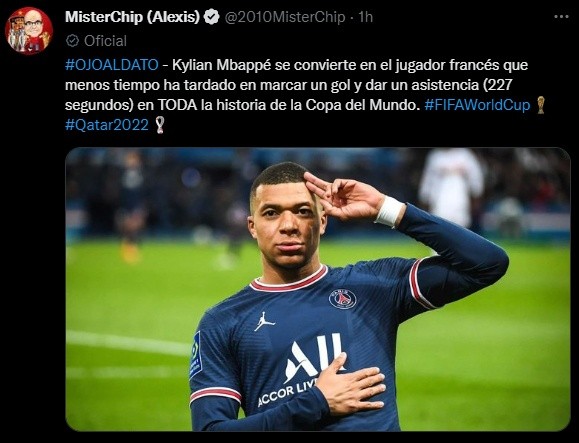This screenshot has width=579, height=443.
Task: Open MisterChip's profile avatar picture
Action: coord(29,31)
